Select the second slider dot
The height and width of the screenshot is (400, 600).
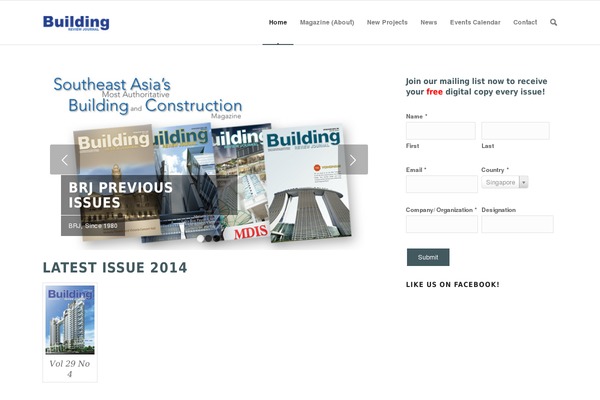click(x=209, y=238)
